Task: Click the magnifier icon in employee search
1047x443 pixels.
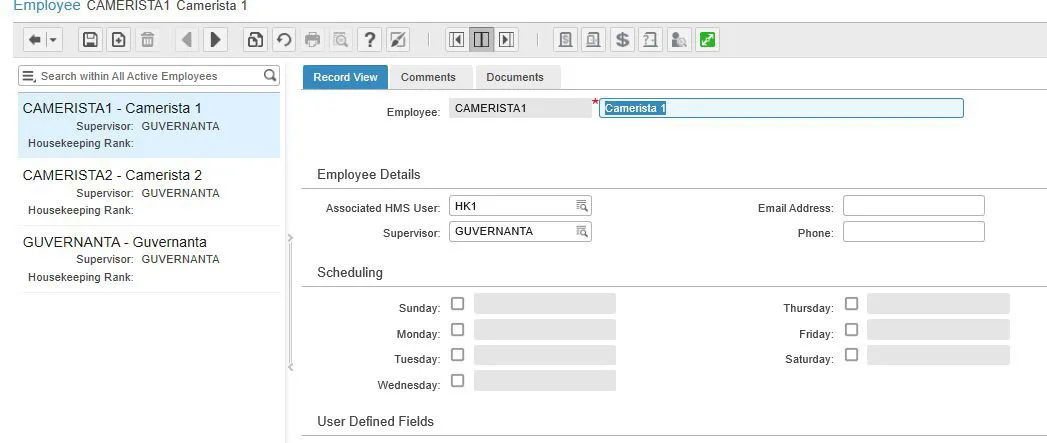Action: 270,76
